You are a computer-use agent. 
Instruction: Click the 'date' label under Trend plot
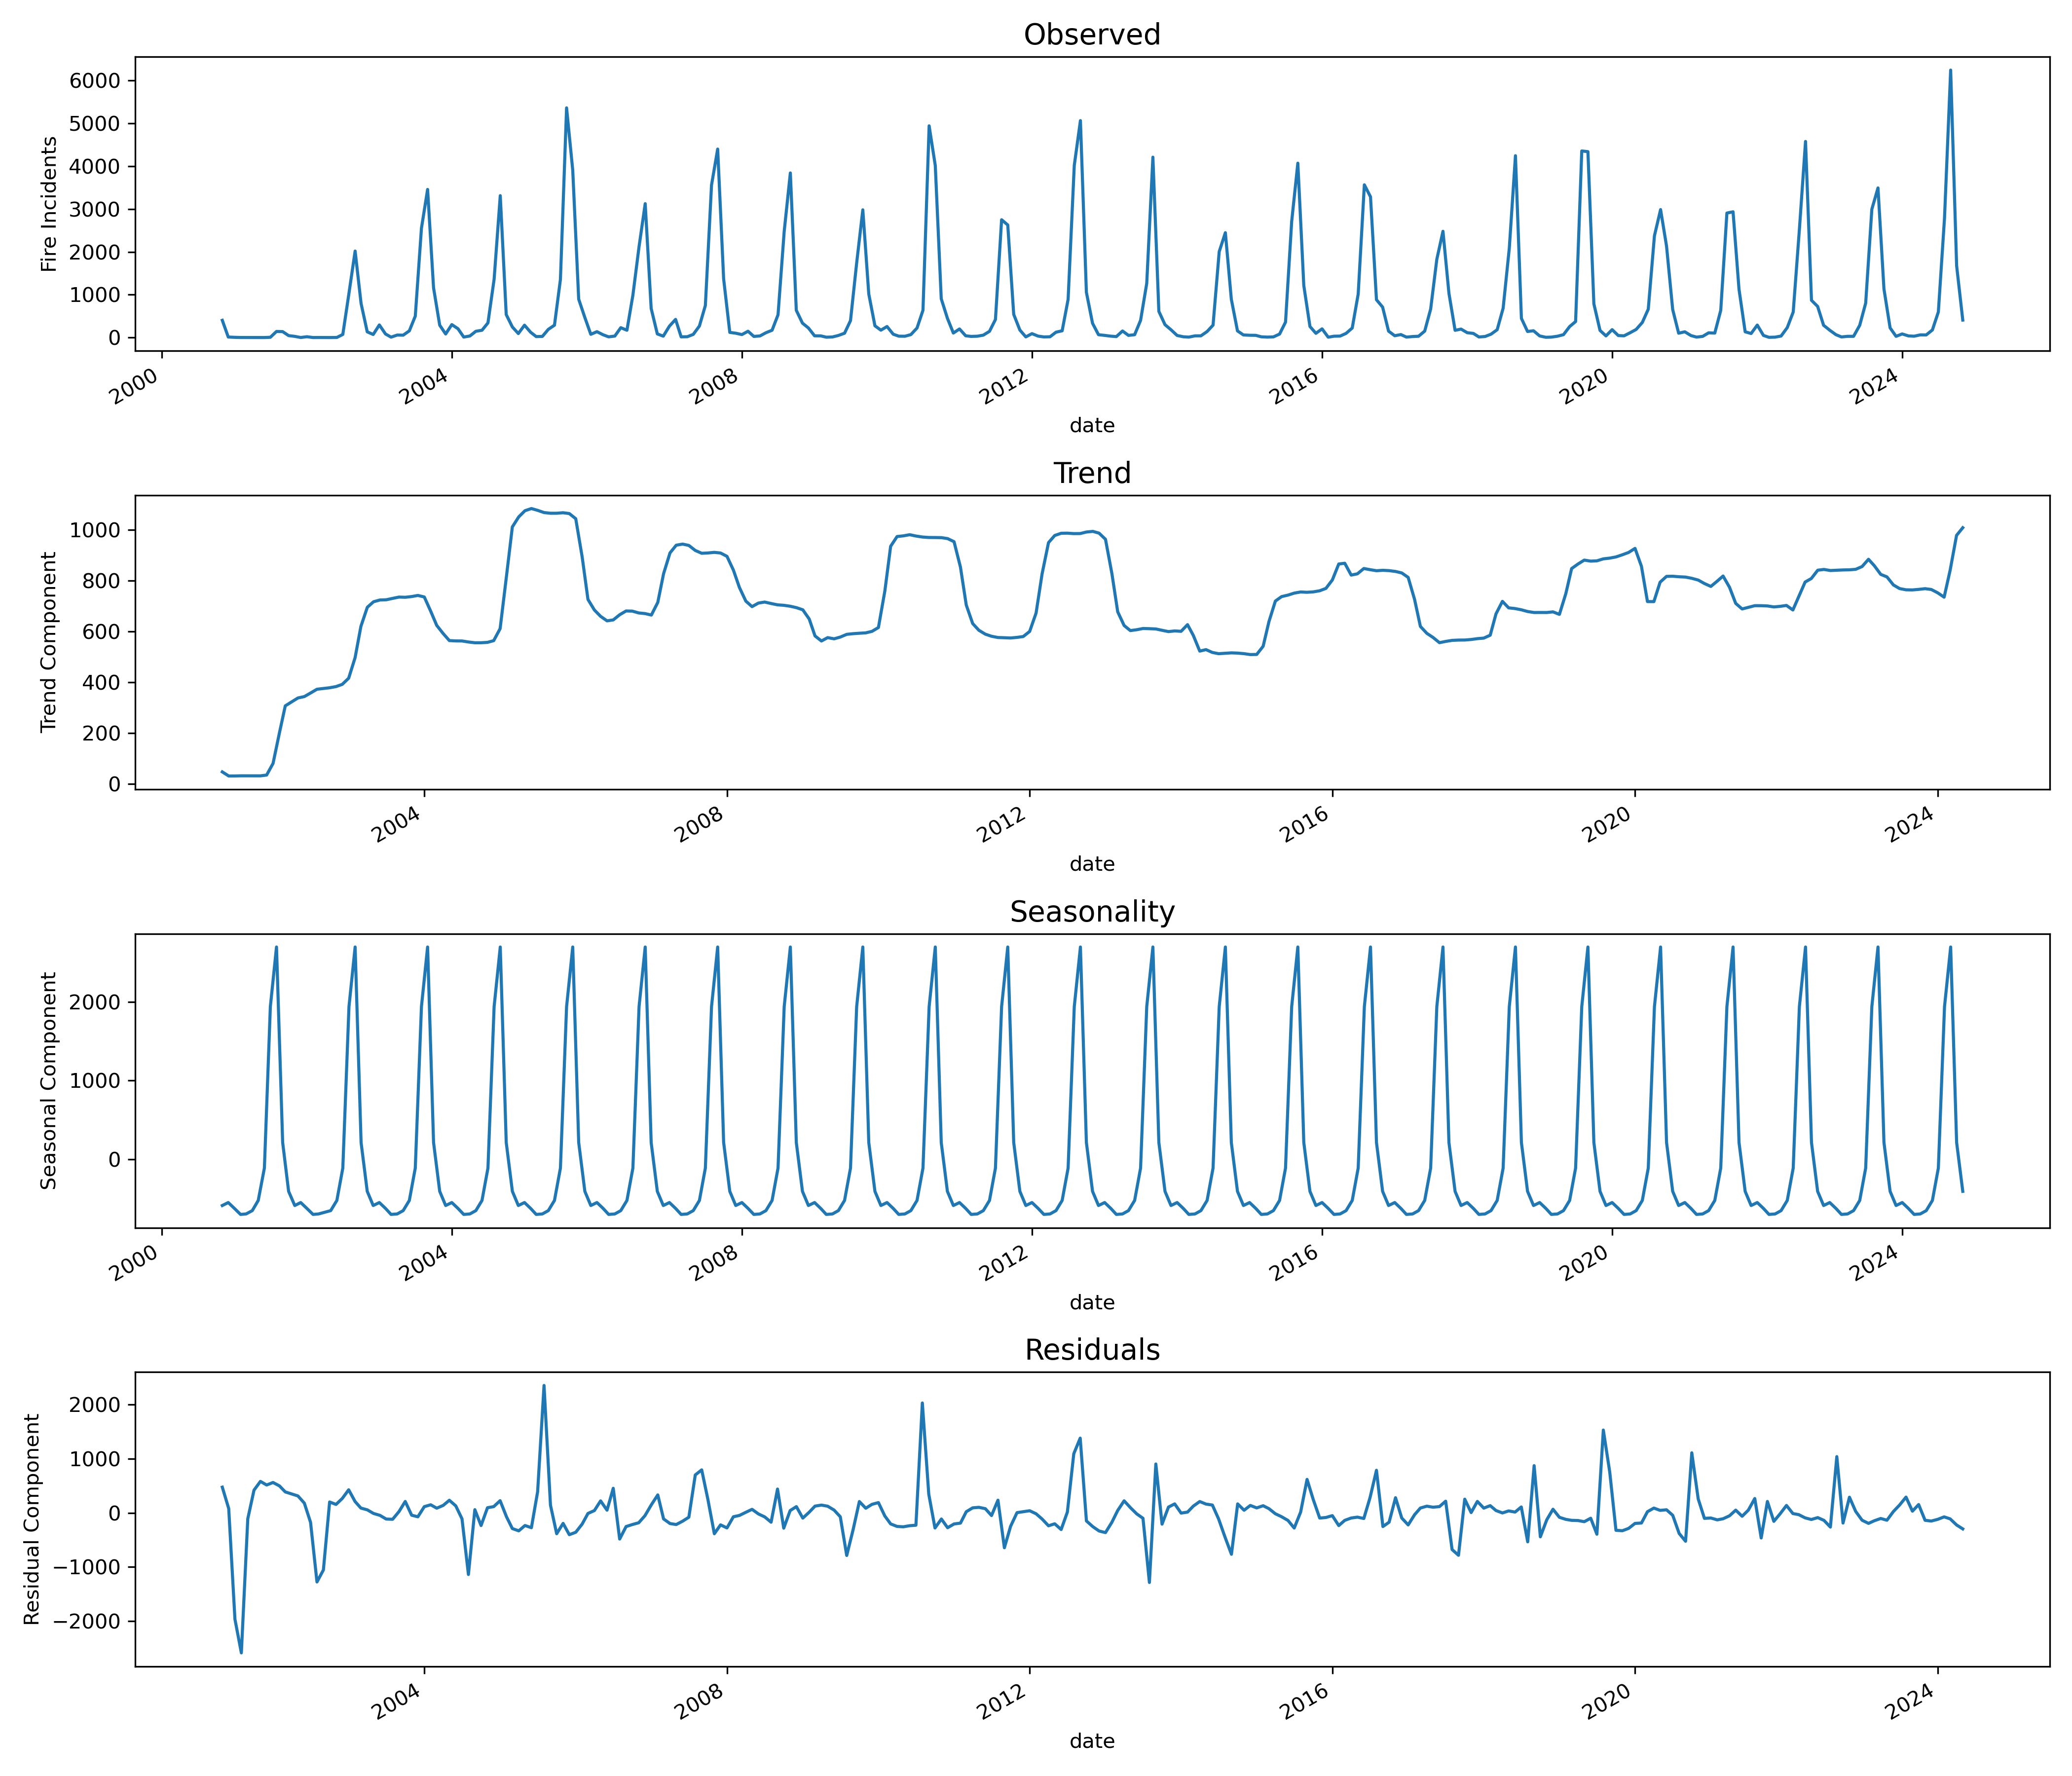1092,864
